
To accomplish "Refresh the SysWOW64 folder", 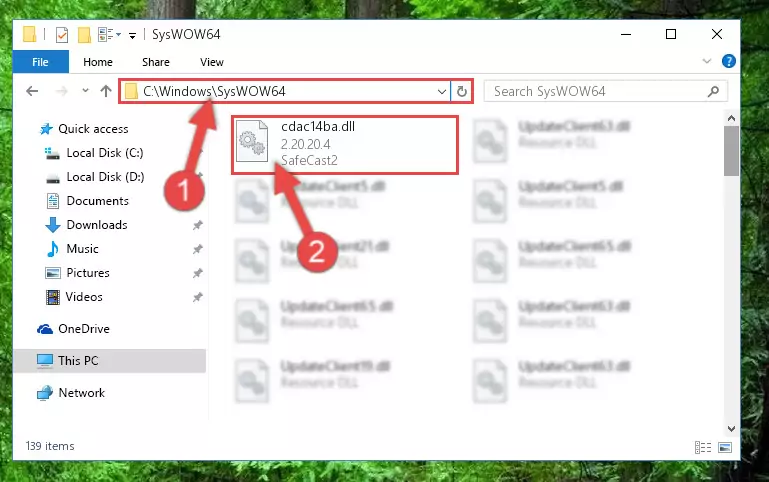I will tap(461, 92).
